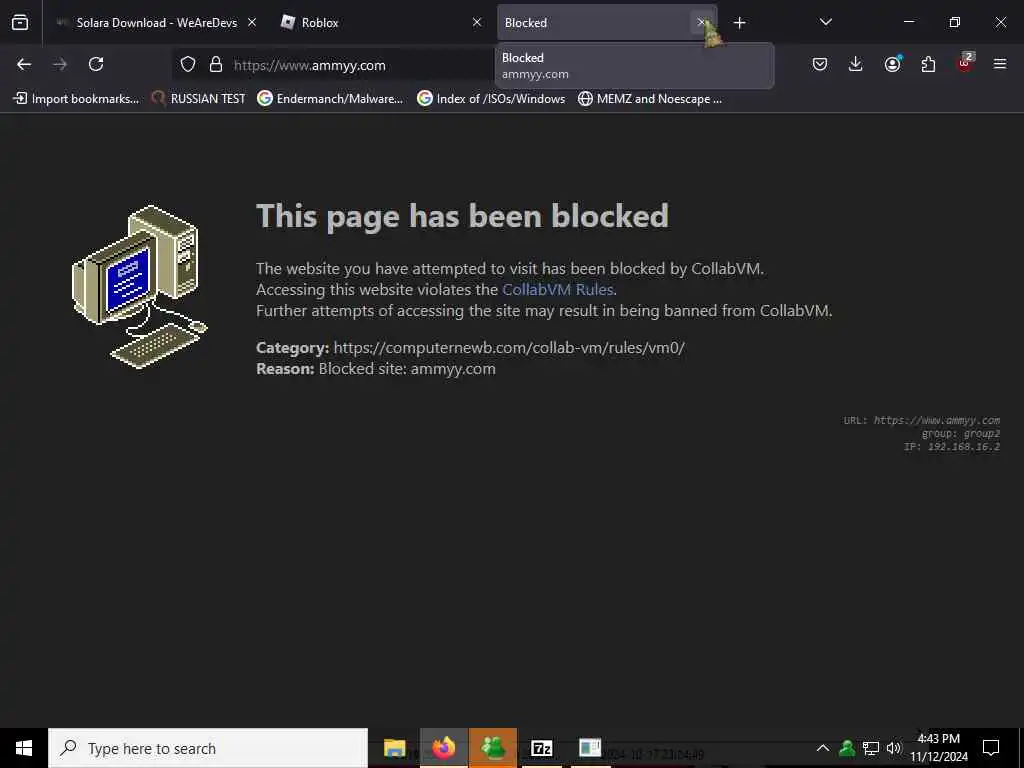Open a new tab
Screen dimensions: 1024x768
pyautogui.click(x=739, y=23)
